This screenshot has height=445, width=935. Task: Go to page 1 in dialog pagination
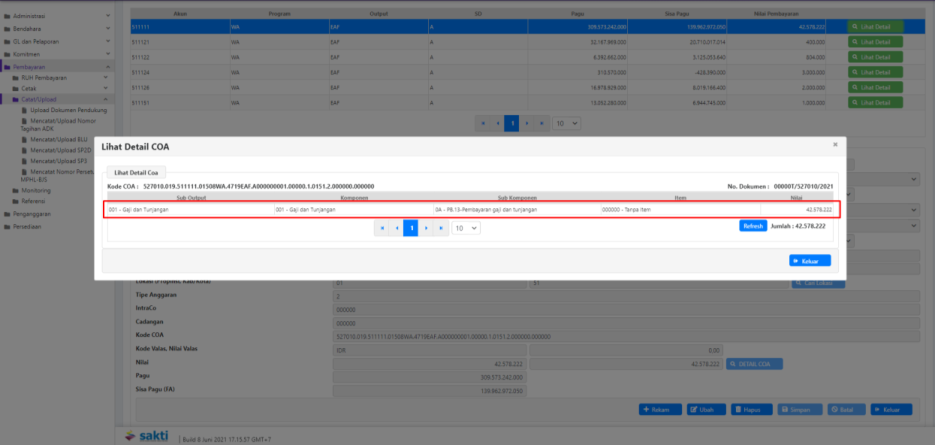(x=410, y=228)
